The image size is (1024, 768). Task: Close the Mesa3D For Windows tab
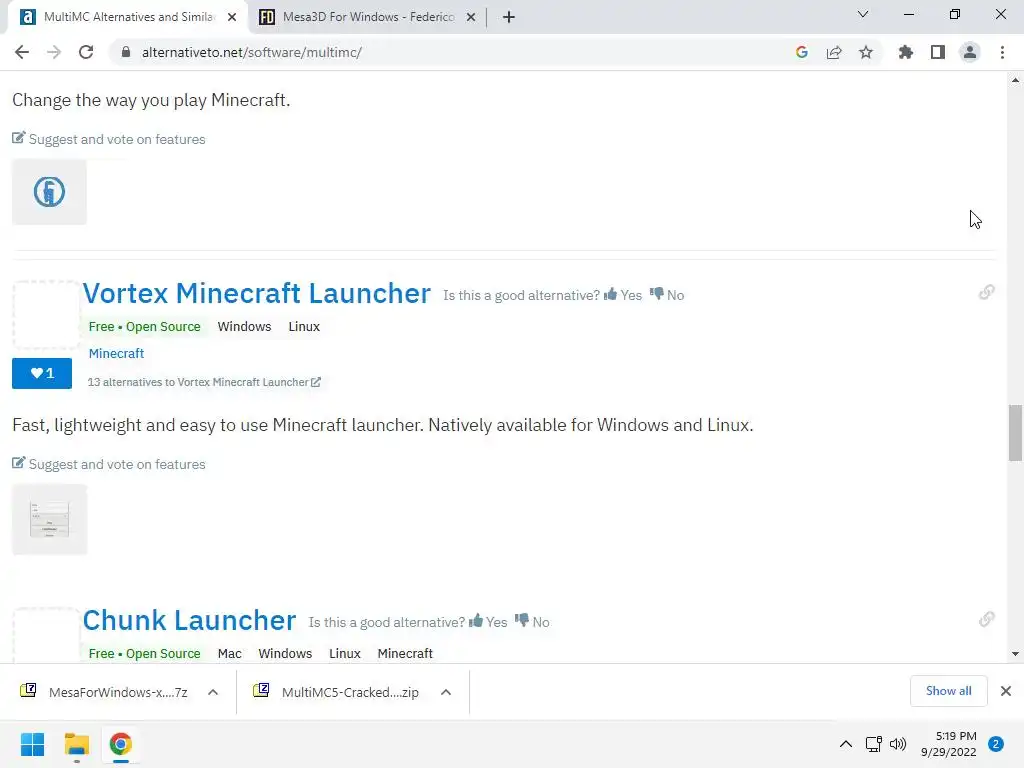coord(471,17)
